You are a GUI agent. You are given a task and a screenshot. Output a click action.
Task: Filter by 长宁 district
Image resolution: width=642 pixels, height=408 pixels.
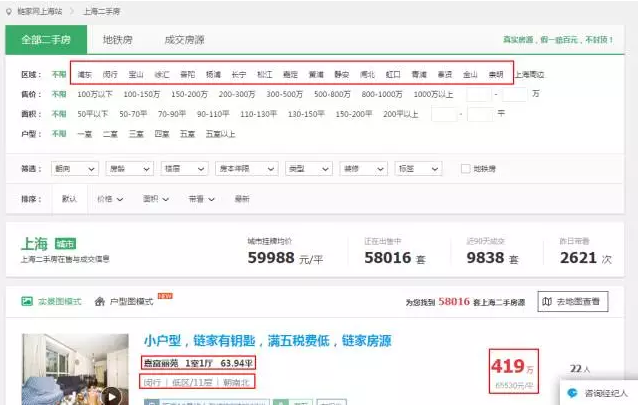point(239,75)
